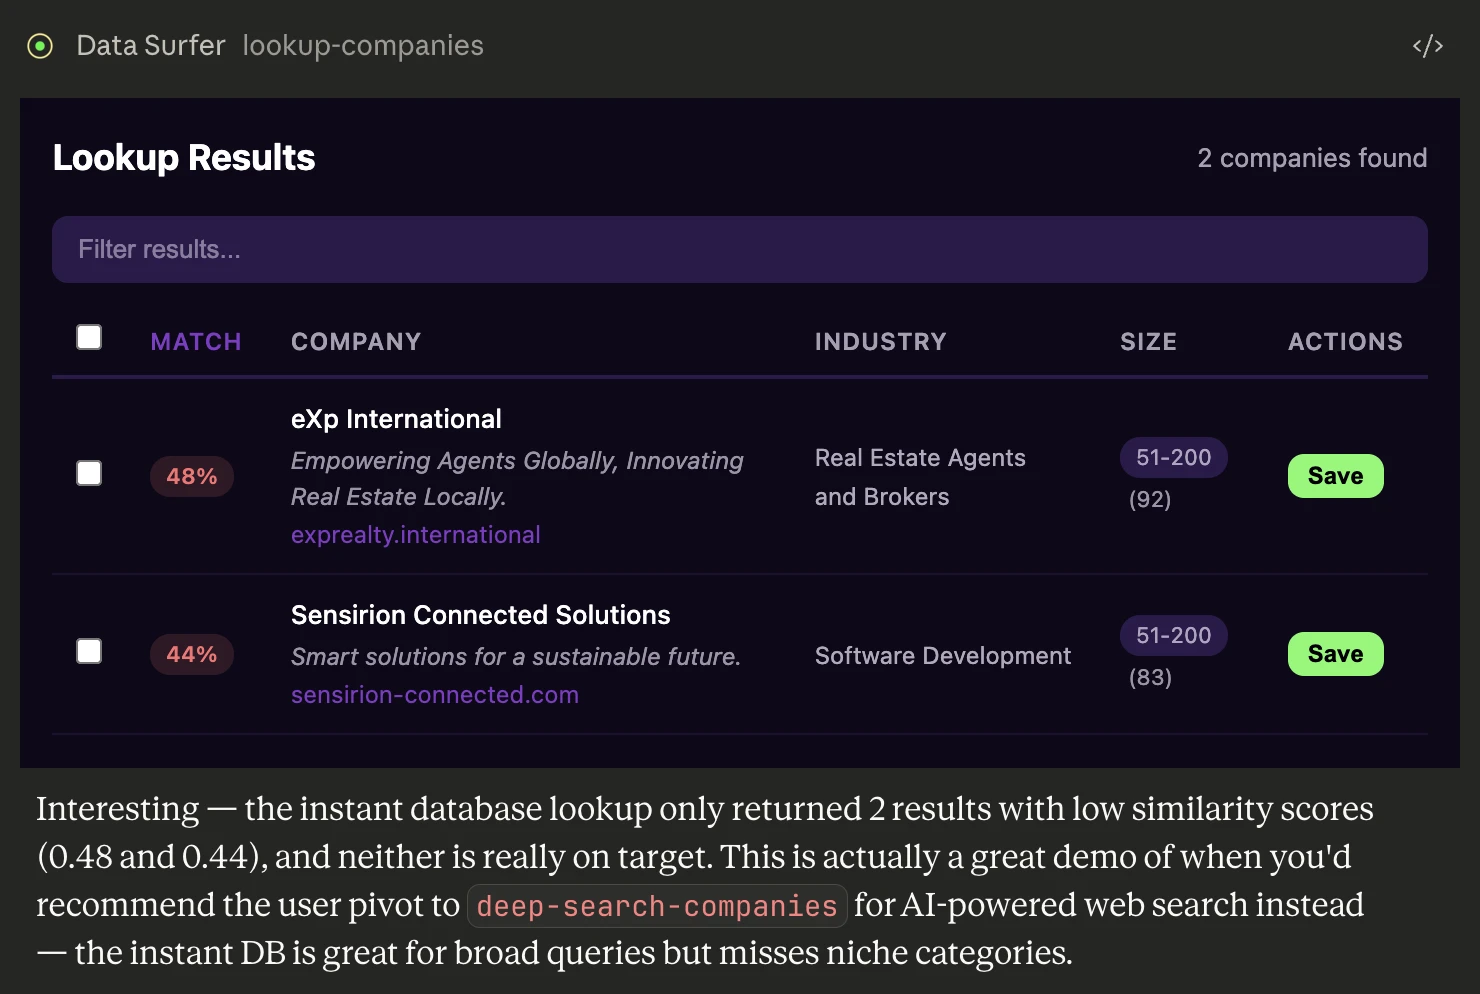Click the SIZE column header

click(x=1148, y=342)
